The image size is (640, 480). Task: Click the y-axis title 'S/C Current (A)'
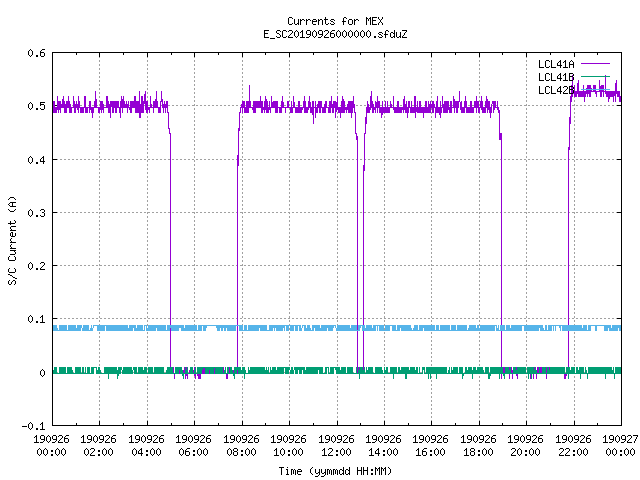[x=13, y=241]
